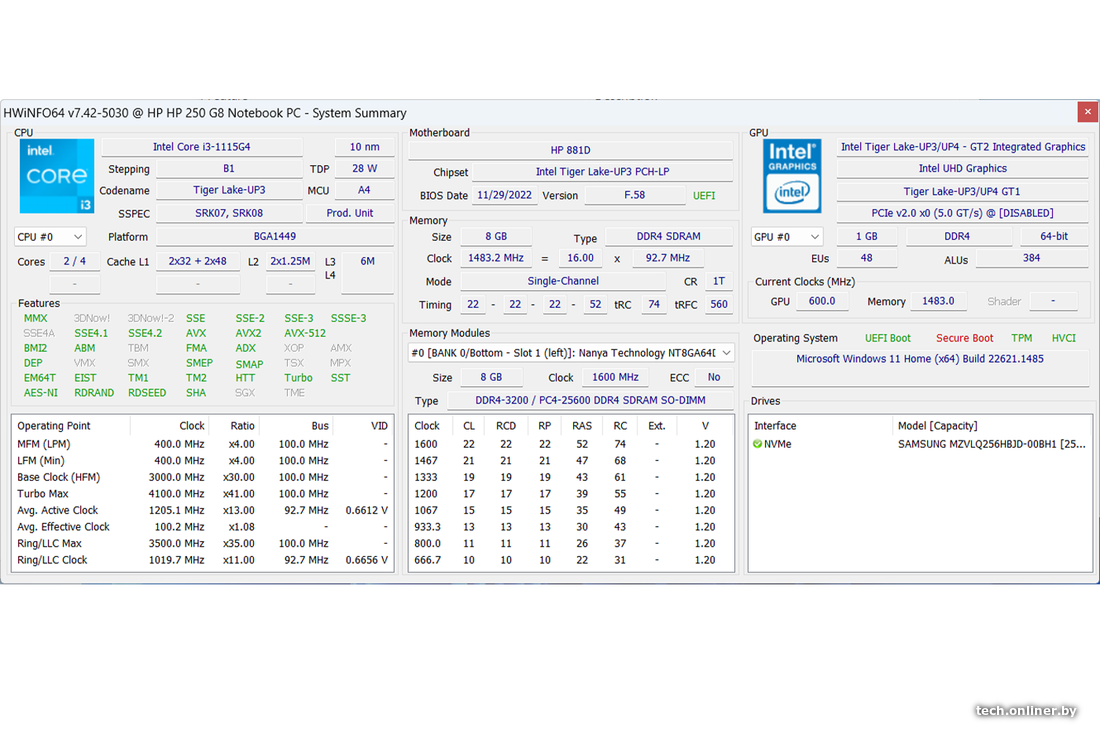The height and width of the screenshot is (734, 1100).
Task: Click the green NVMe status check icon
Action: pos(758,444)
